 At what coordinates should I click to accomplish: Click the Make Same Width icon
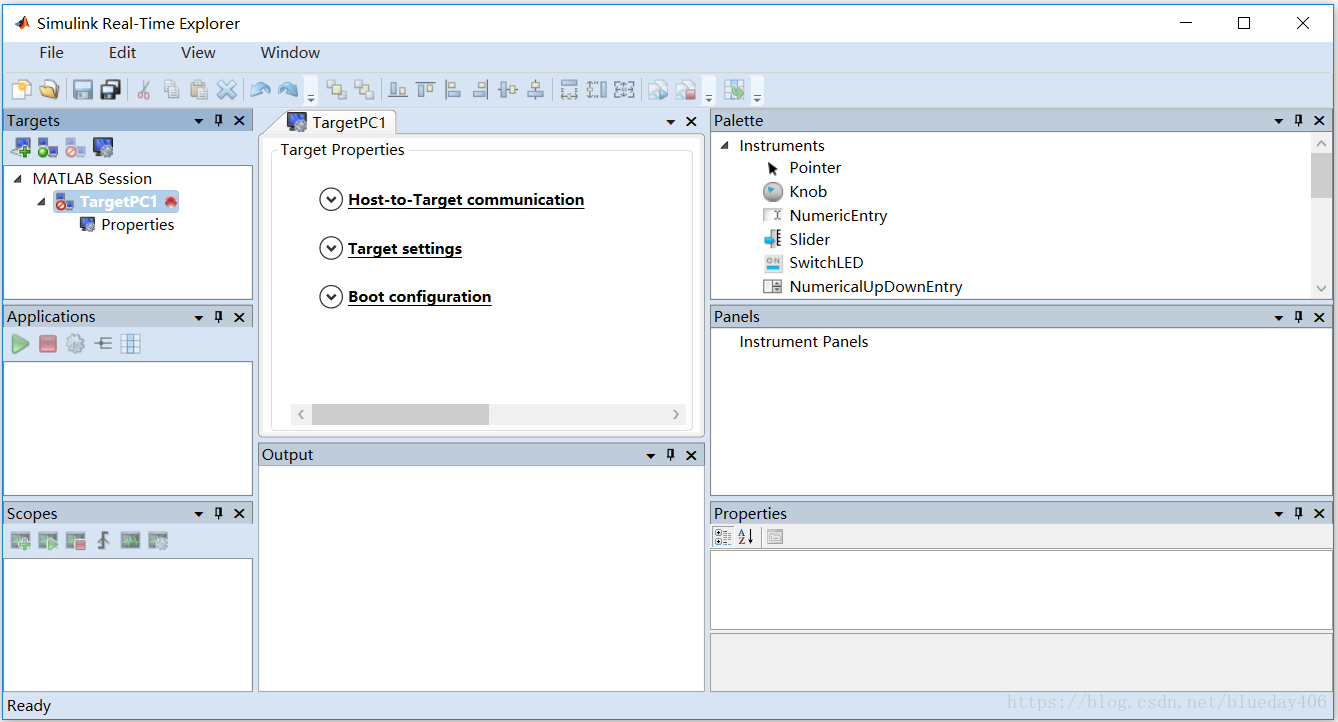click(x=569, y=90)
